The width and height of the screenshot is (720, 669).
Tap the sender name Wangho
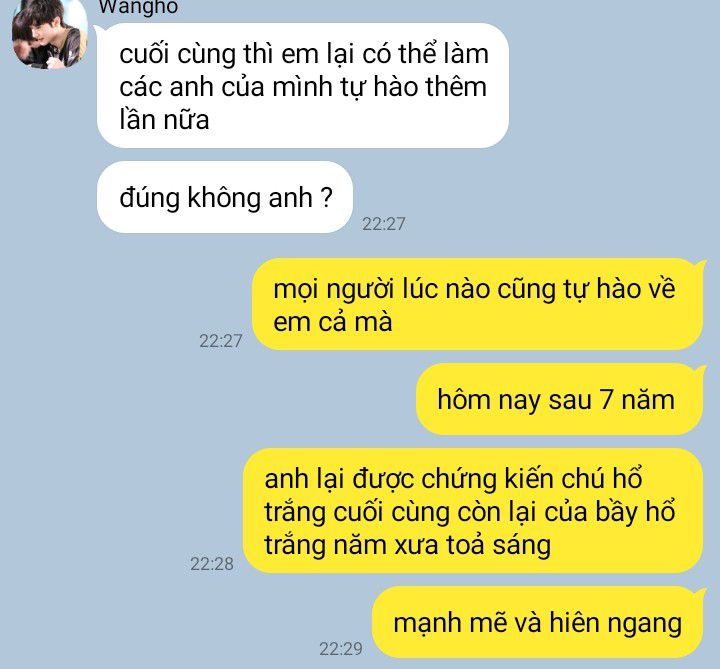pyautogui.click(x=138, y=7)
